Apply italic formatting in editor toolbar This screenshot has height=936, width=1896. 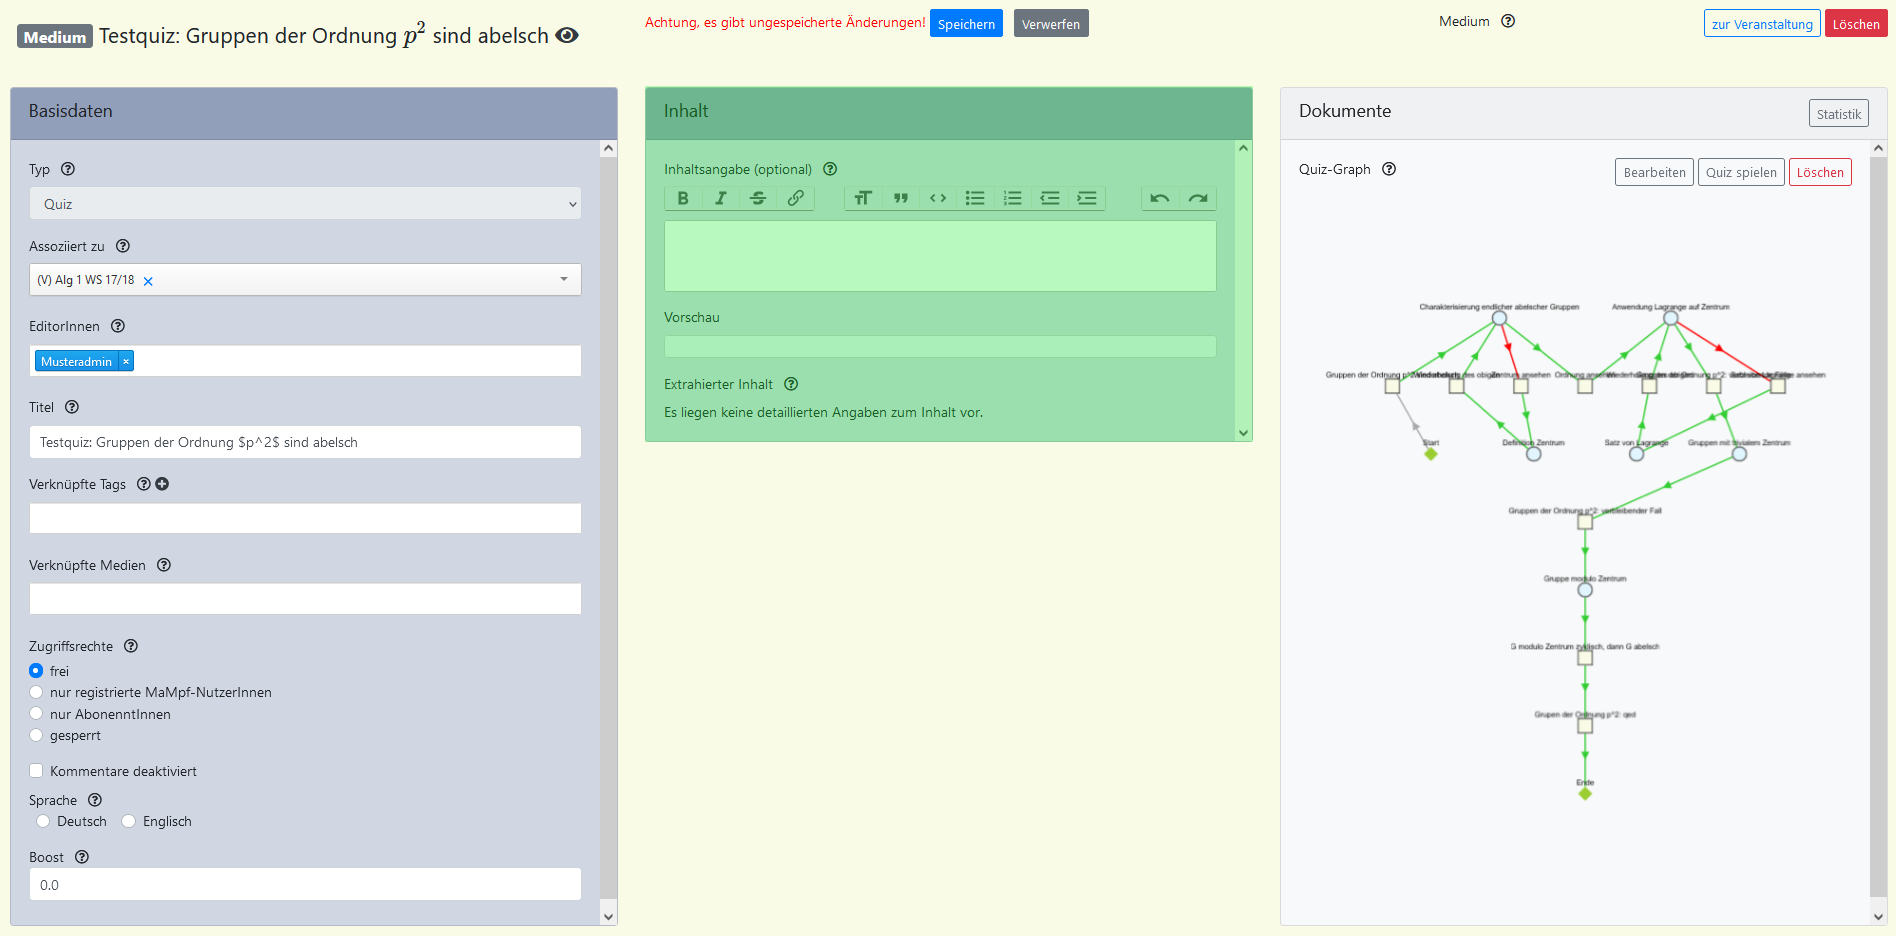720,198
